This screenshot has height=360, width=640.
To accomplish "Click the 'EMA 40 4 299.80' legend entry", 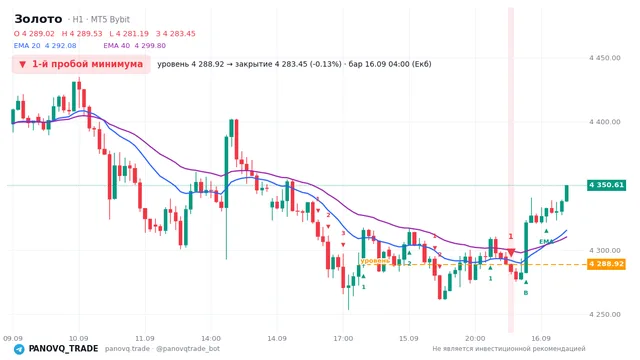I will pos(135,46).
